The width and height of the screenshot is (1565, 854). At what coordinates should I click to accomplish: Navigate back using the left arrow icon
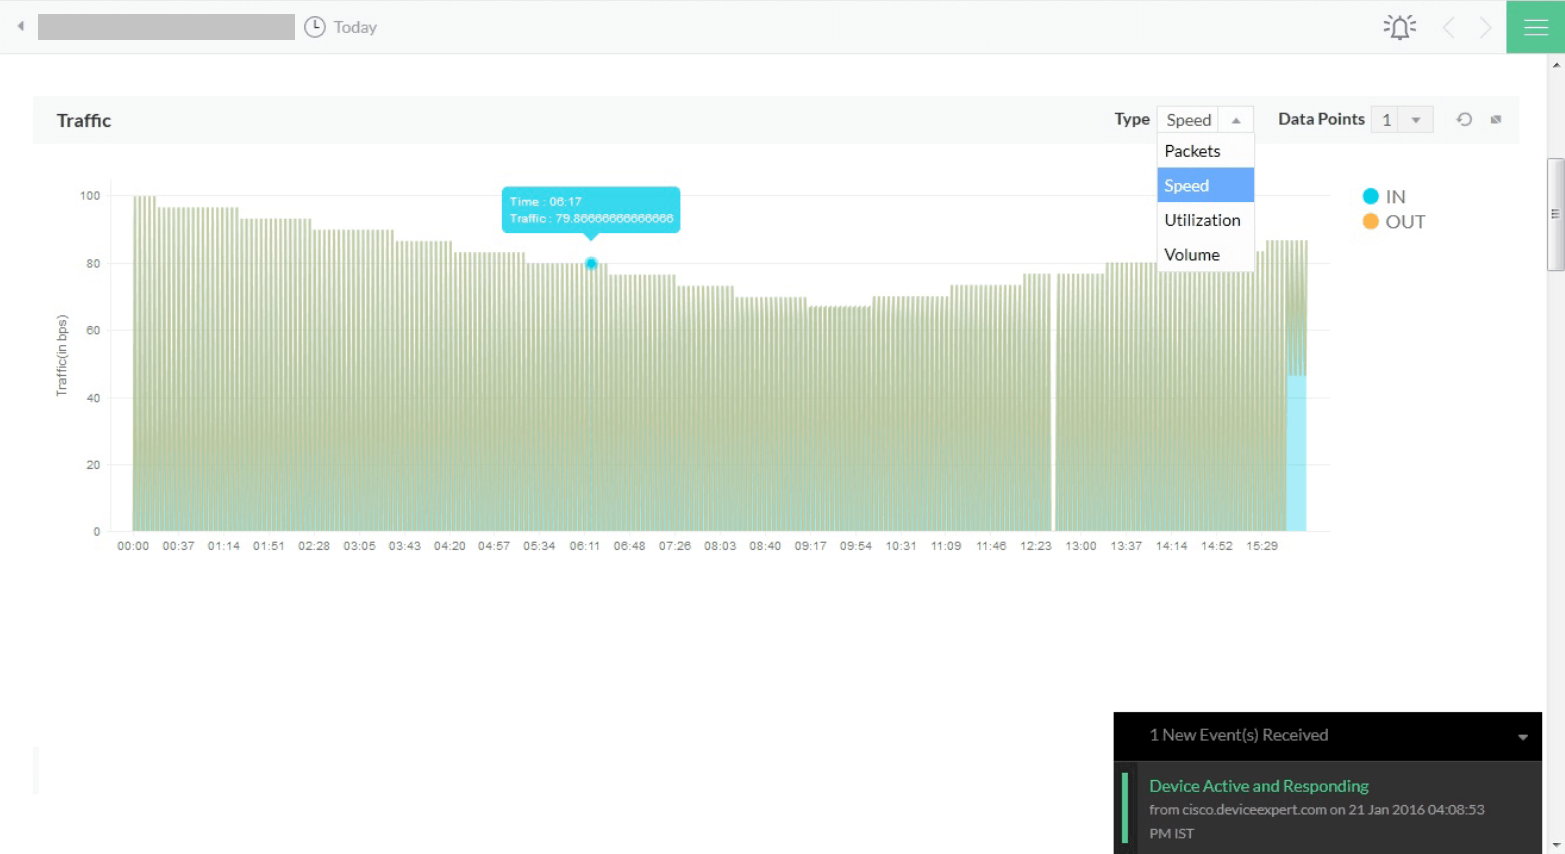point(19,26)
